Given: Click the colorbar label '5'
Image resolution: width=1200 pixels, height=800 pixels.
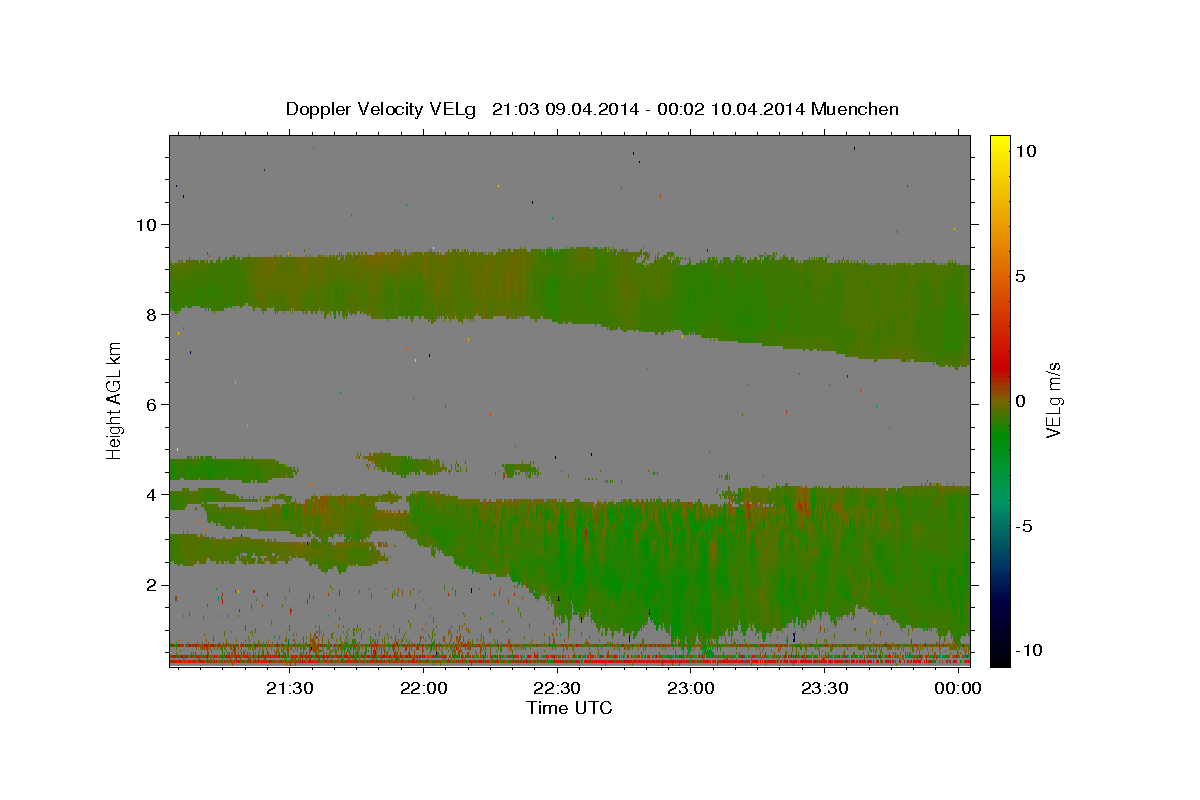Looking at the screenshot, I should point(1020,275).
